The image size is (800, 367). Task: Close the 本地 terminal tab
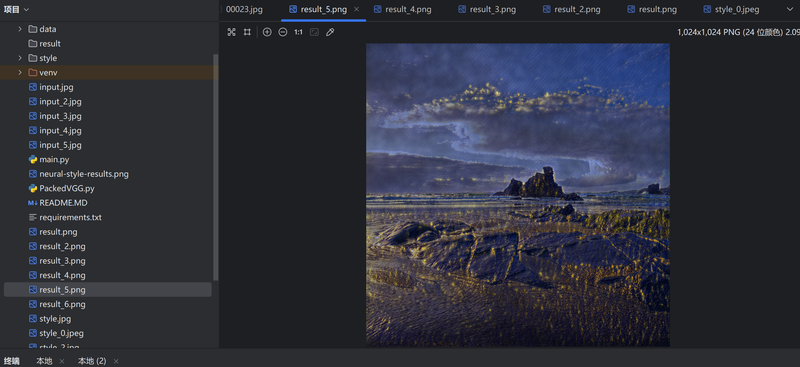click(62, 361)
